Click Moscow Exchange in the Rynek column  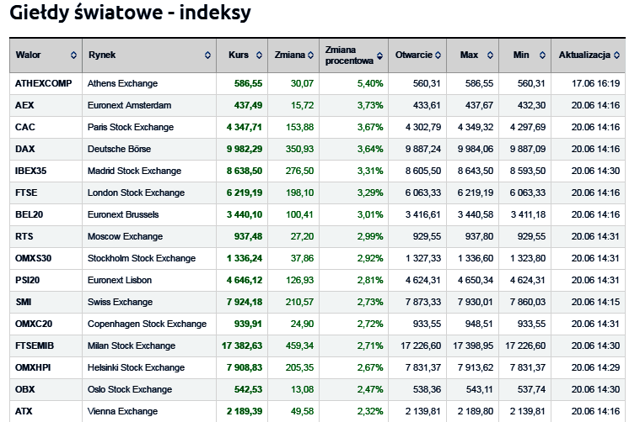[x=122, y=236]
